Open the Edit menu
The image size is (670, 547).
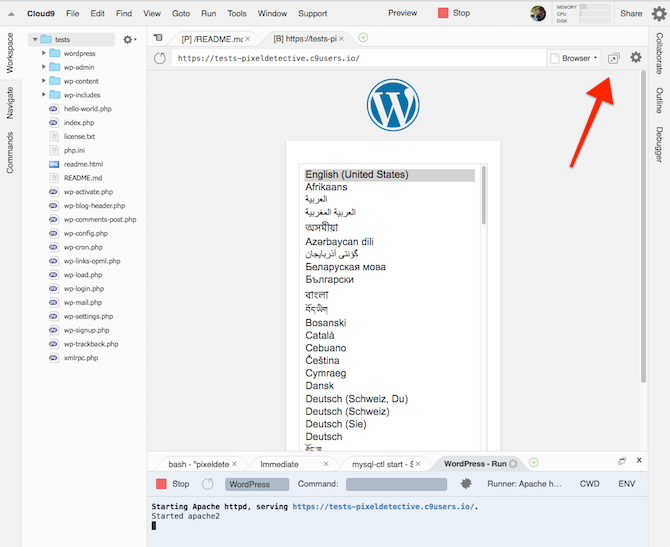(97, 13)
